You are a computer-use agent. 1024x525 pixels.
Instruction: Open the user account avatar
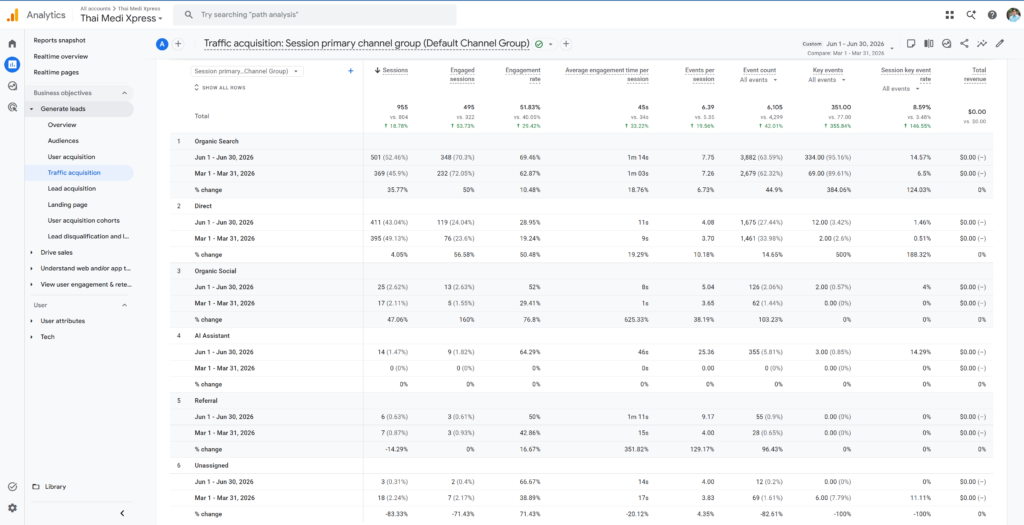tap(1013, 14)
